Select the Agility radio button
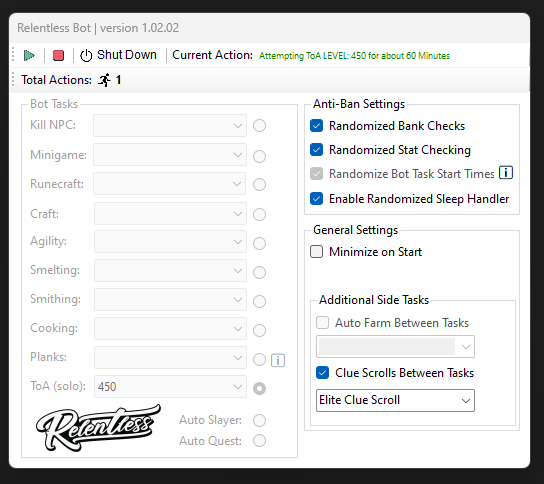 coord(260,244)
